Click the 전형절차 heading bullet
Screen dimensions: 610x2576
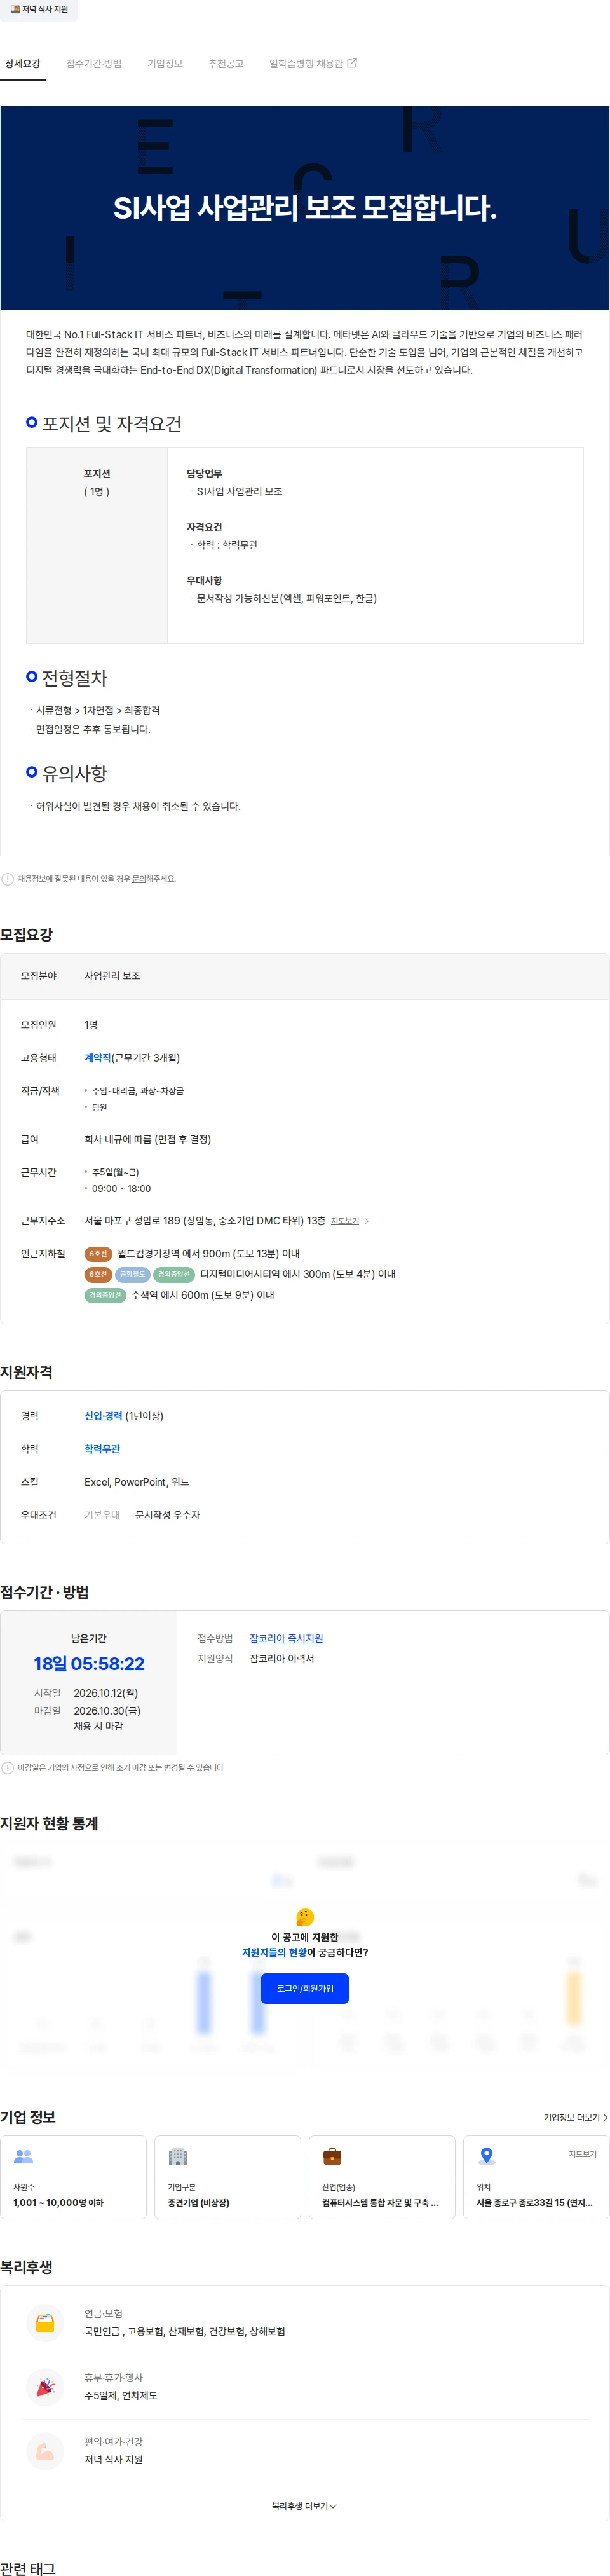pyautogui.click(x=32, y=677)
